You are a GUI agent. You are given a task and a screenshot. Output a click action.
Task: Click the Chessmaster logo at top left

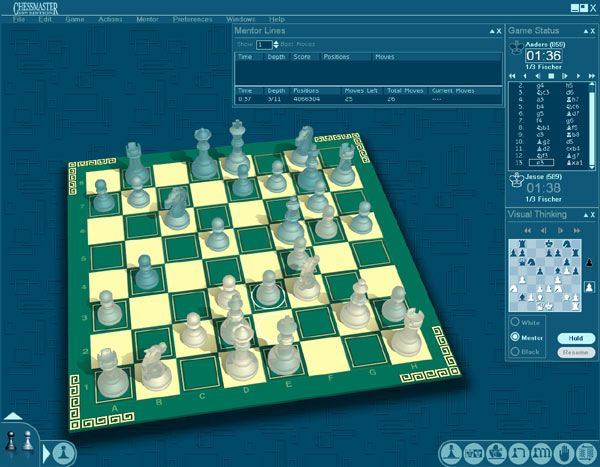pos(36,8)
